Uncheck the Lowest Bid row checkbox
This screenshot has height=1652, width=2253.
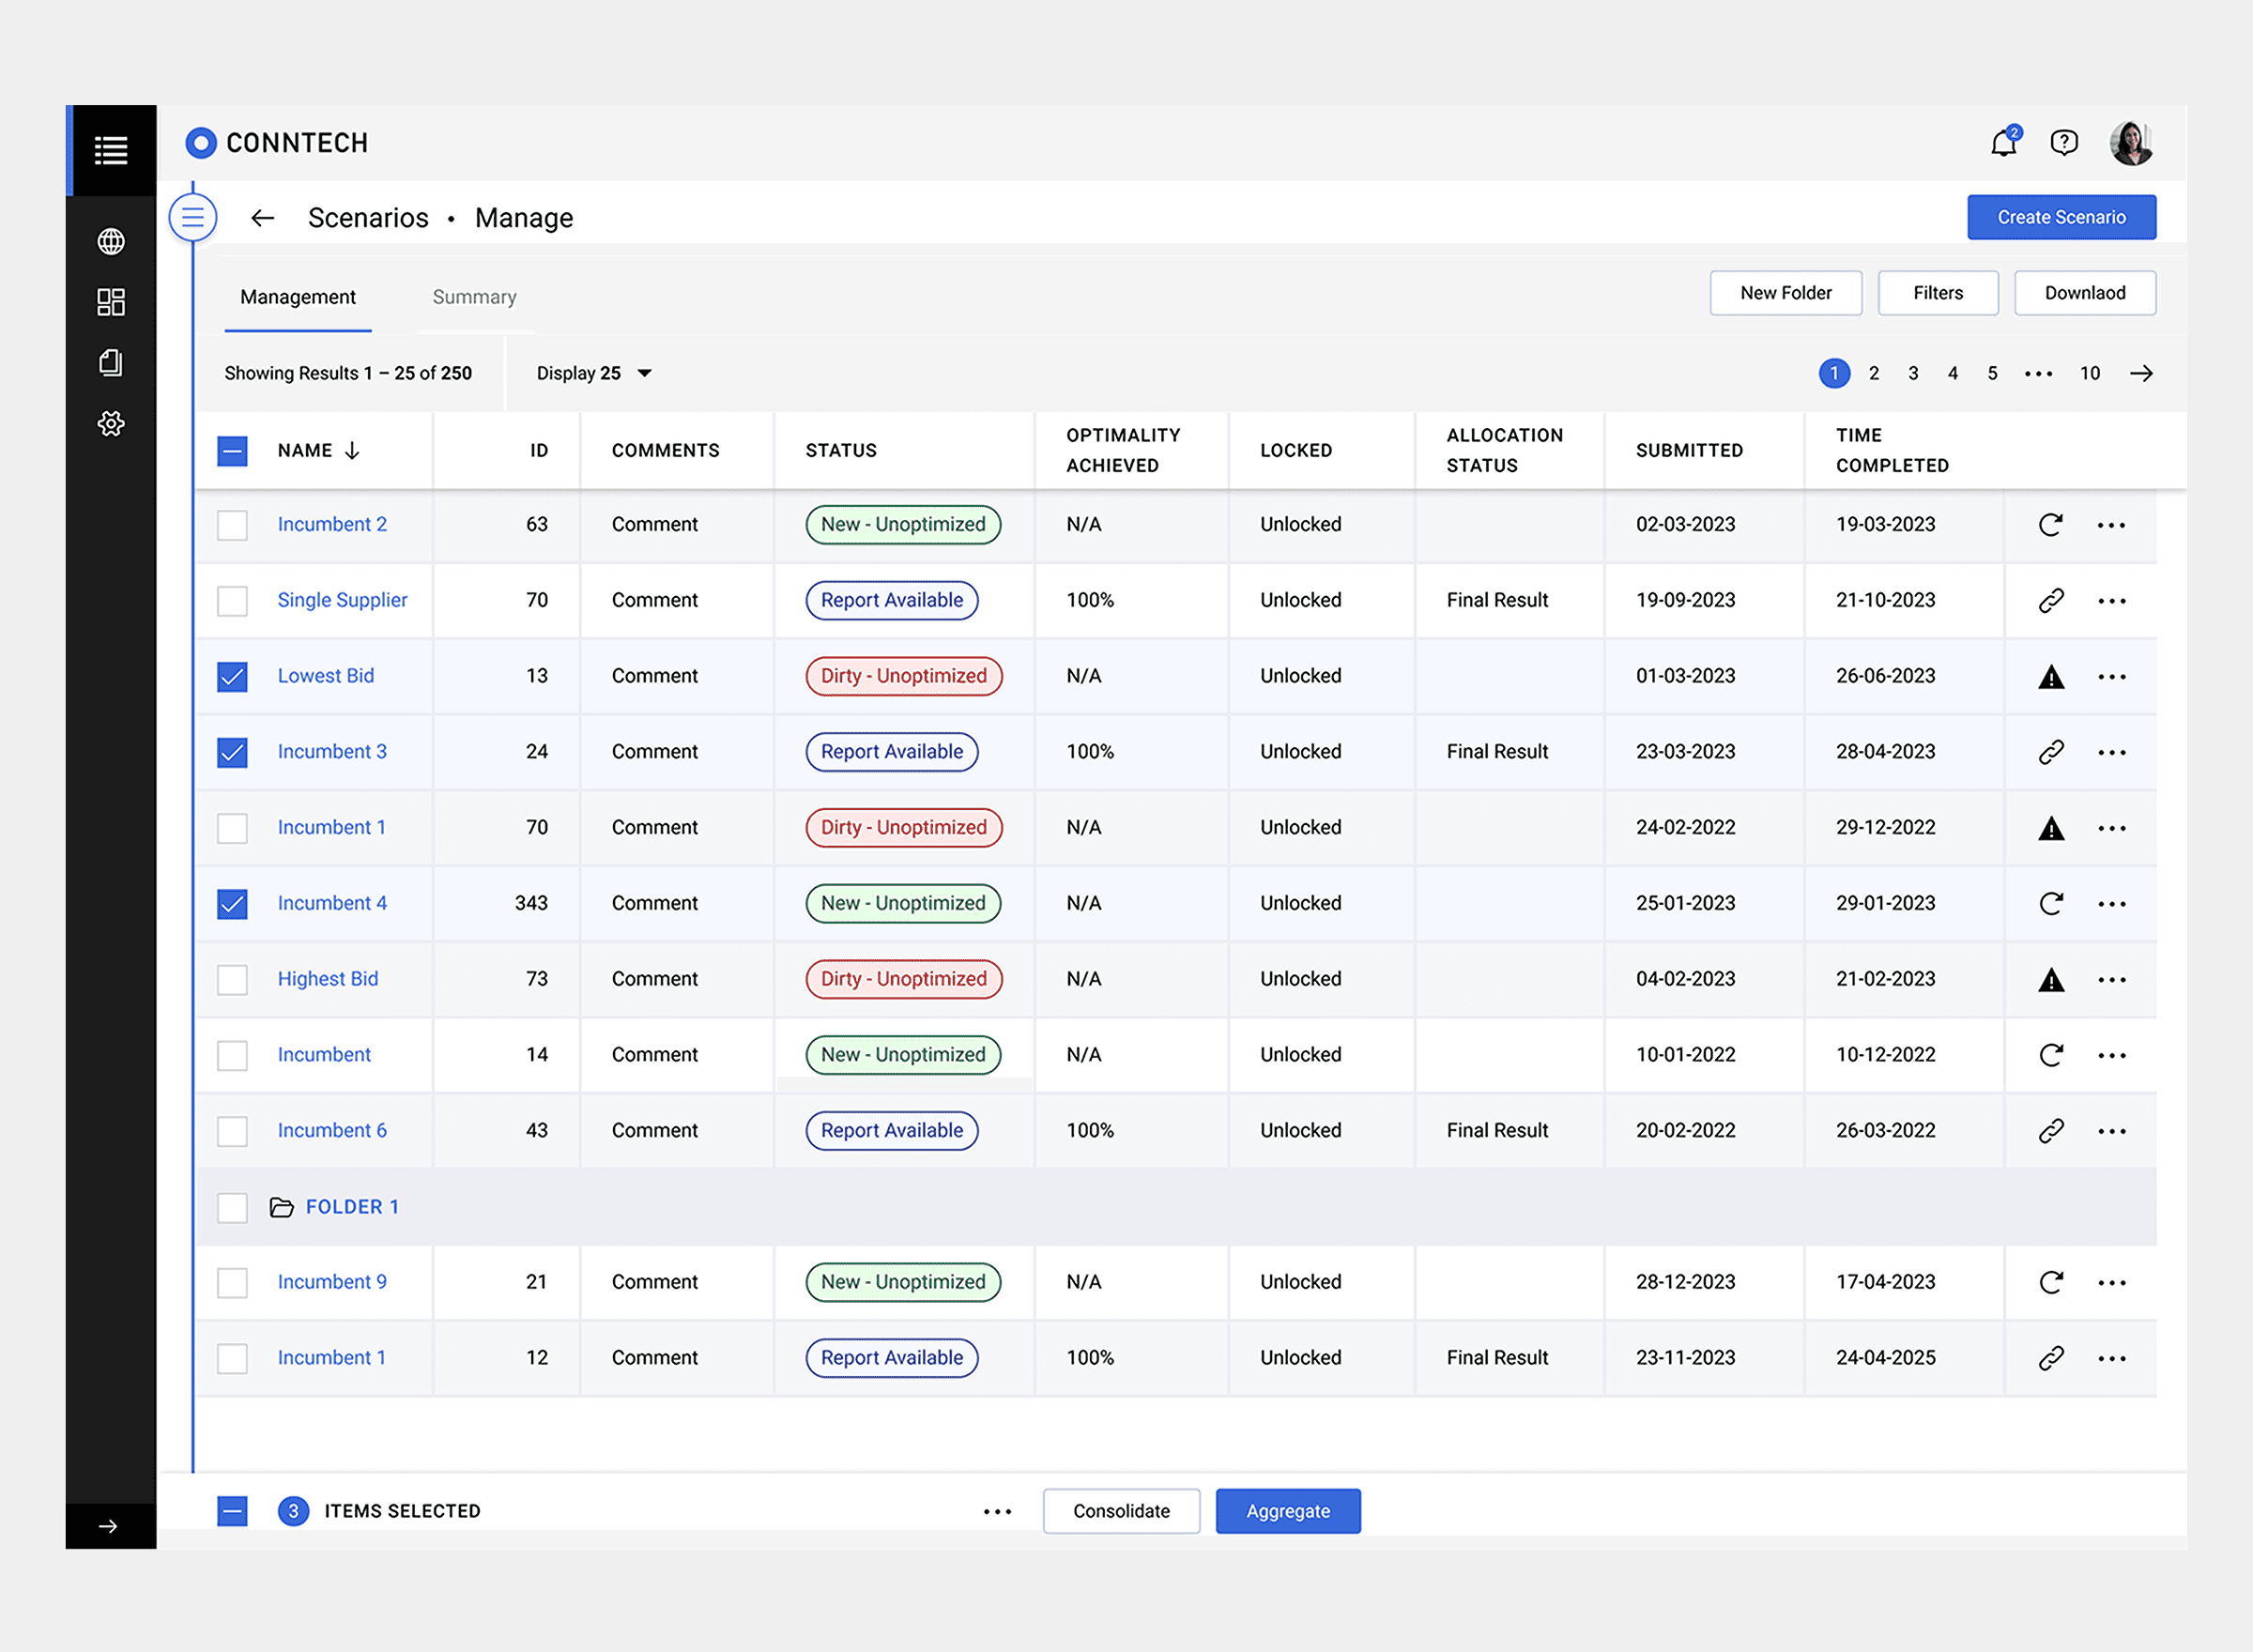click(x=231, y=676)
